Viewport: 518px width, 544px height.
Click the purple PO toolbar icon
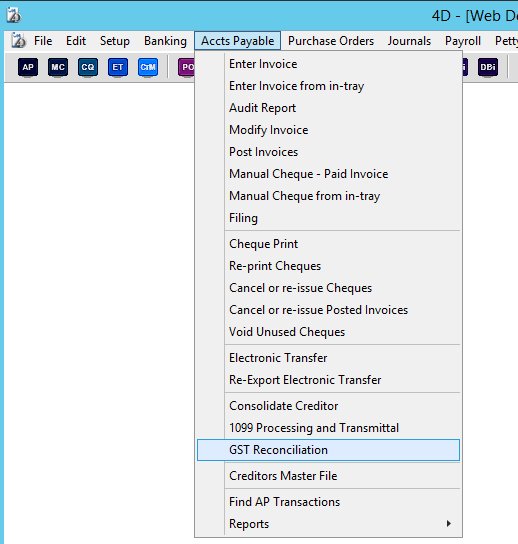click(186, 67)
